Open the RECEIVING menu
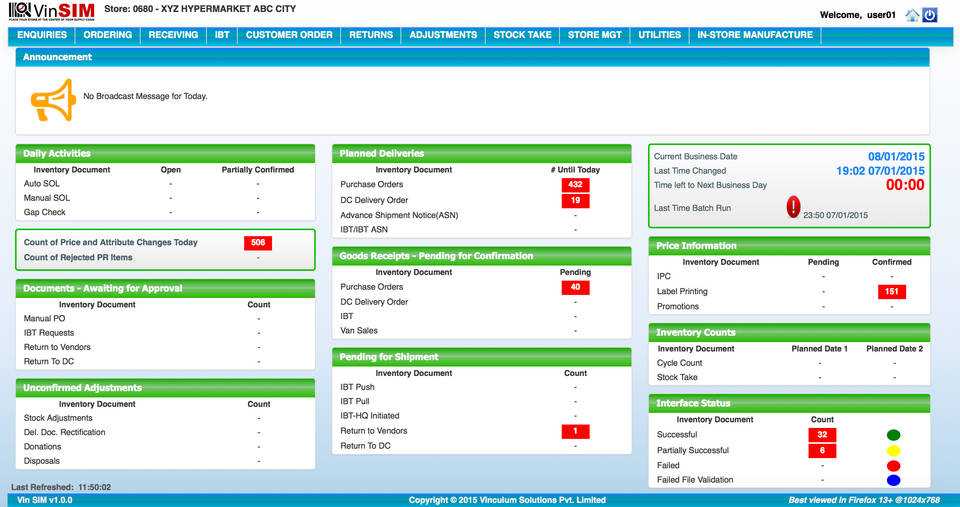Screen dimensions: 960x507 click(x=173, y=35)
